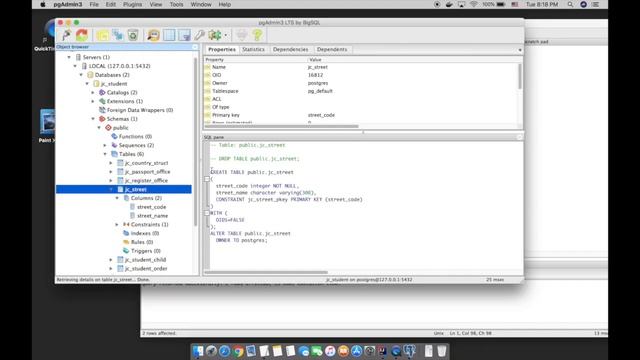Click the Primary key property row

[361, 115]
